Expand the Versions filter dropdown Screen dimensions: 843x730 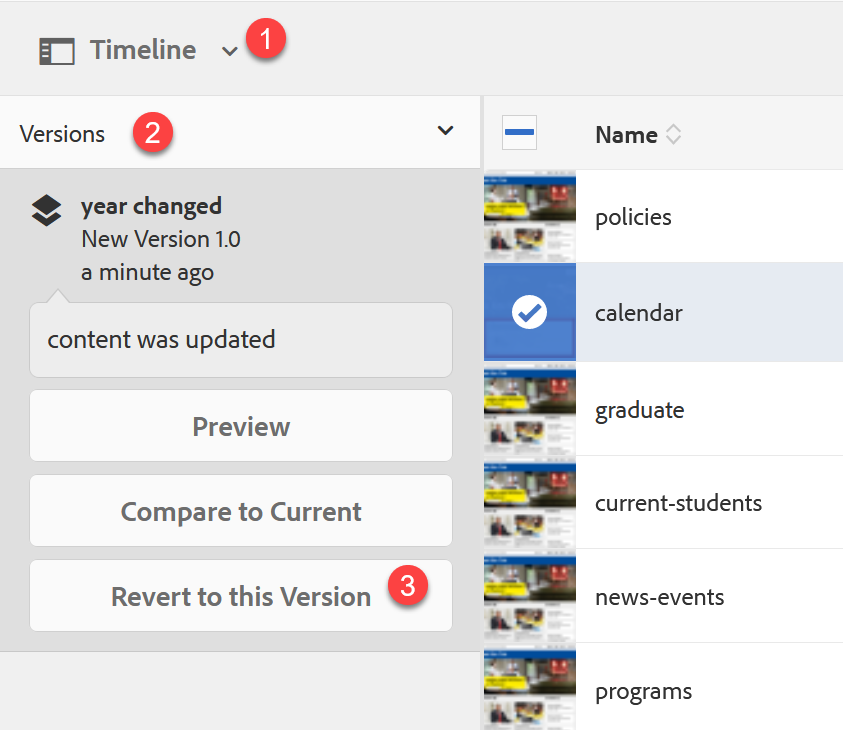pyautogui.click(x=446, y=131)
